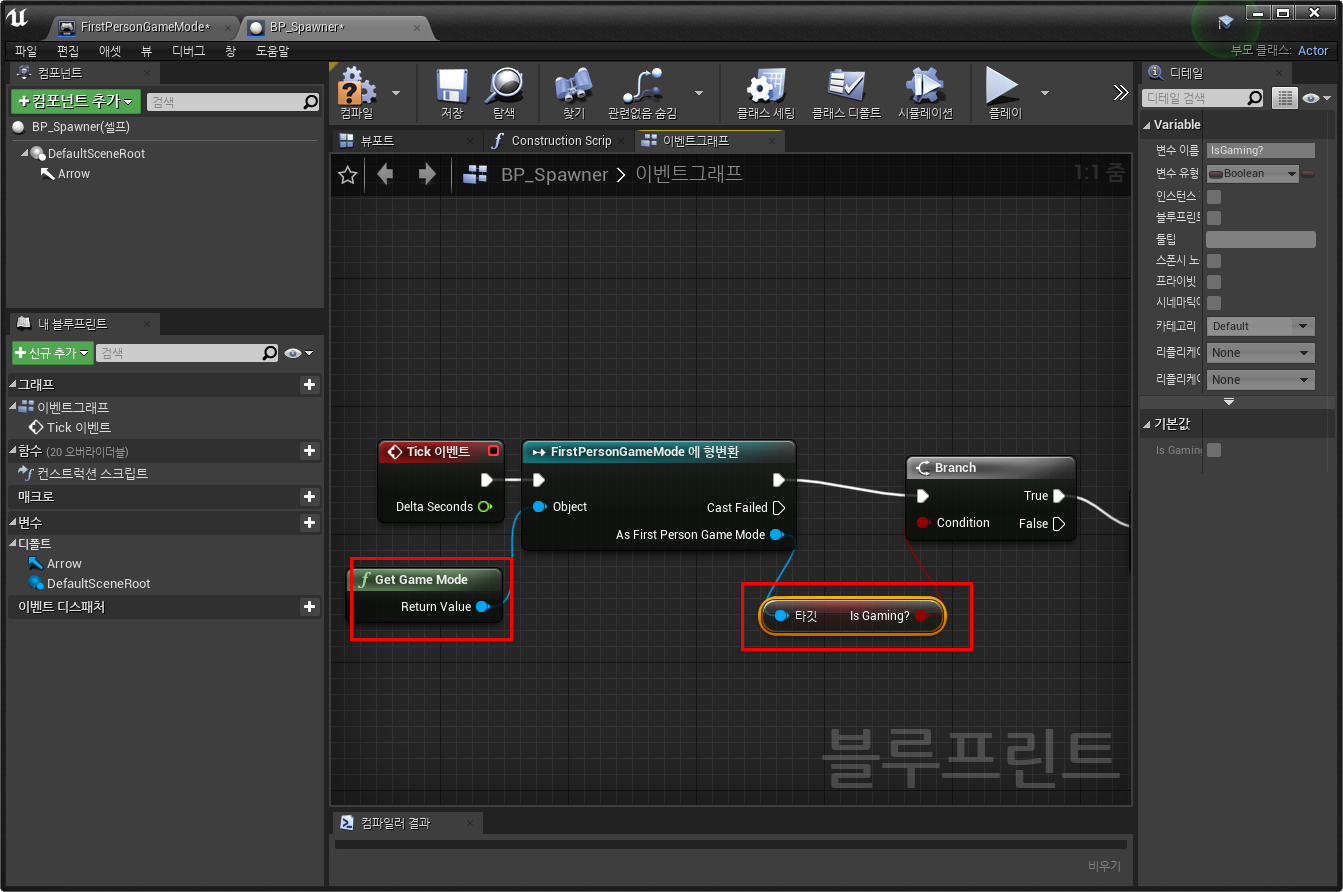Click 신규 추가 green button

click(52, 353)
